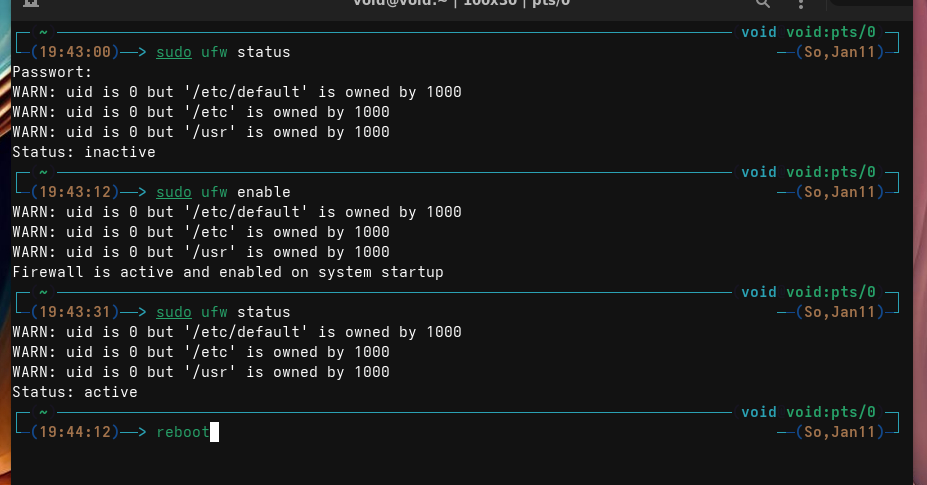927x485 pixels.
Task: Click the sudo ufw status command at 19:43:00
Action: [x=223, y=52]
